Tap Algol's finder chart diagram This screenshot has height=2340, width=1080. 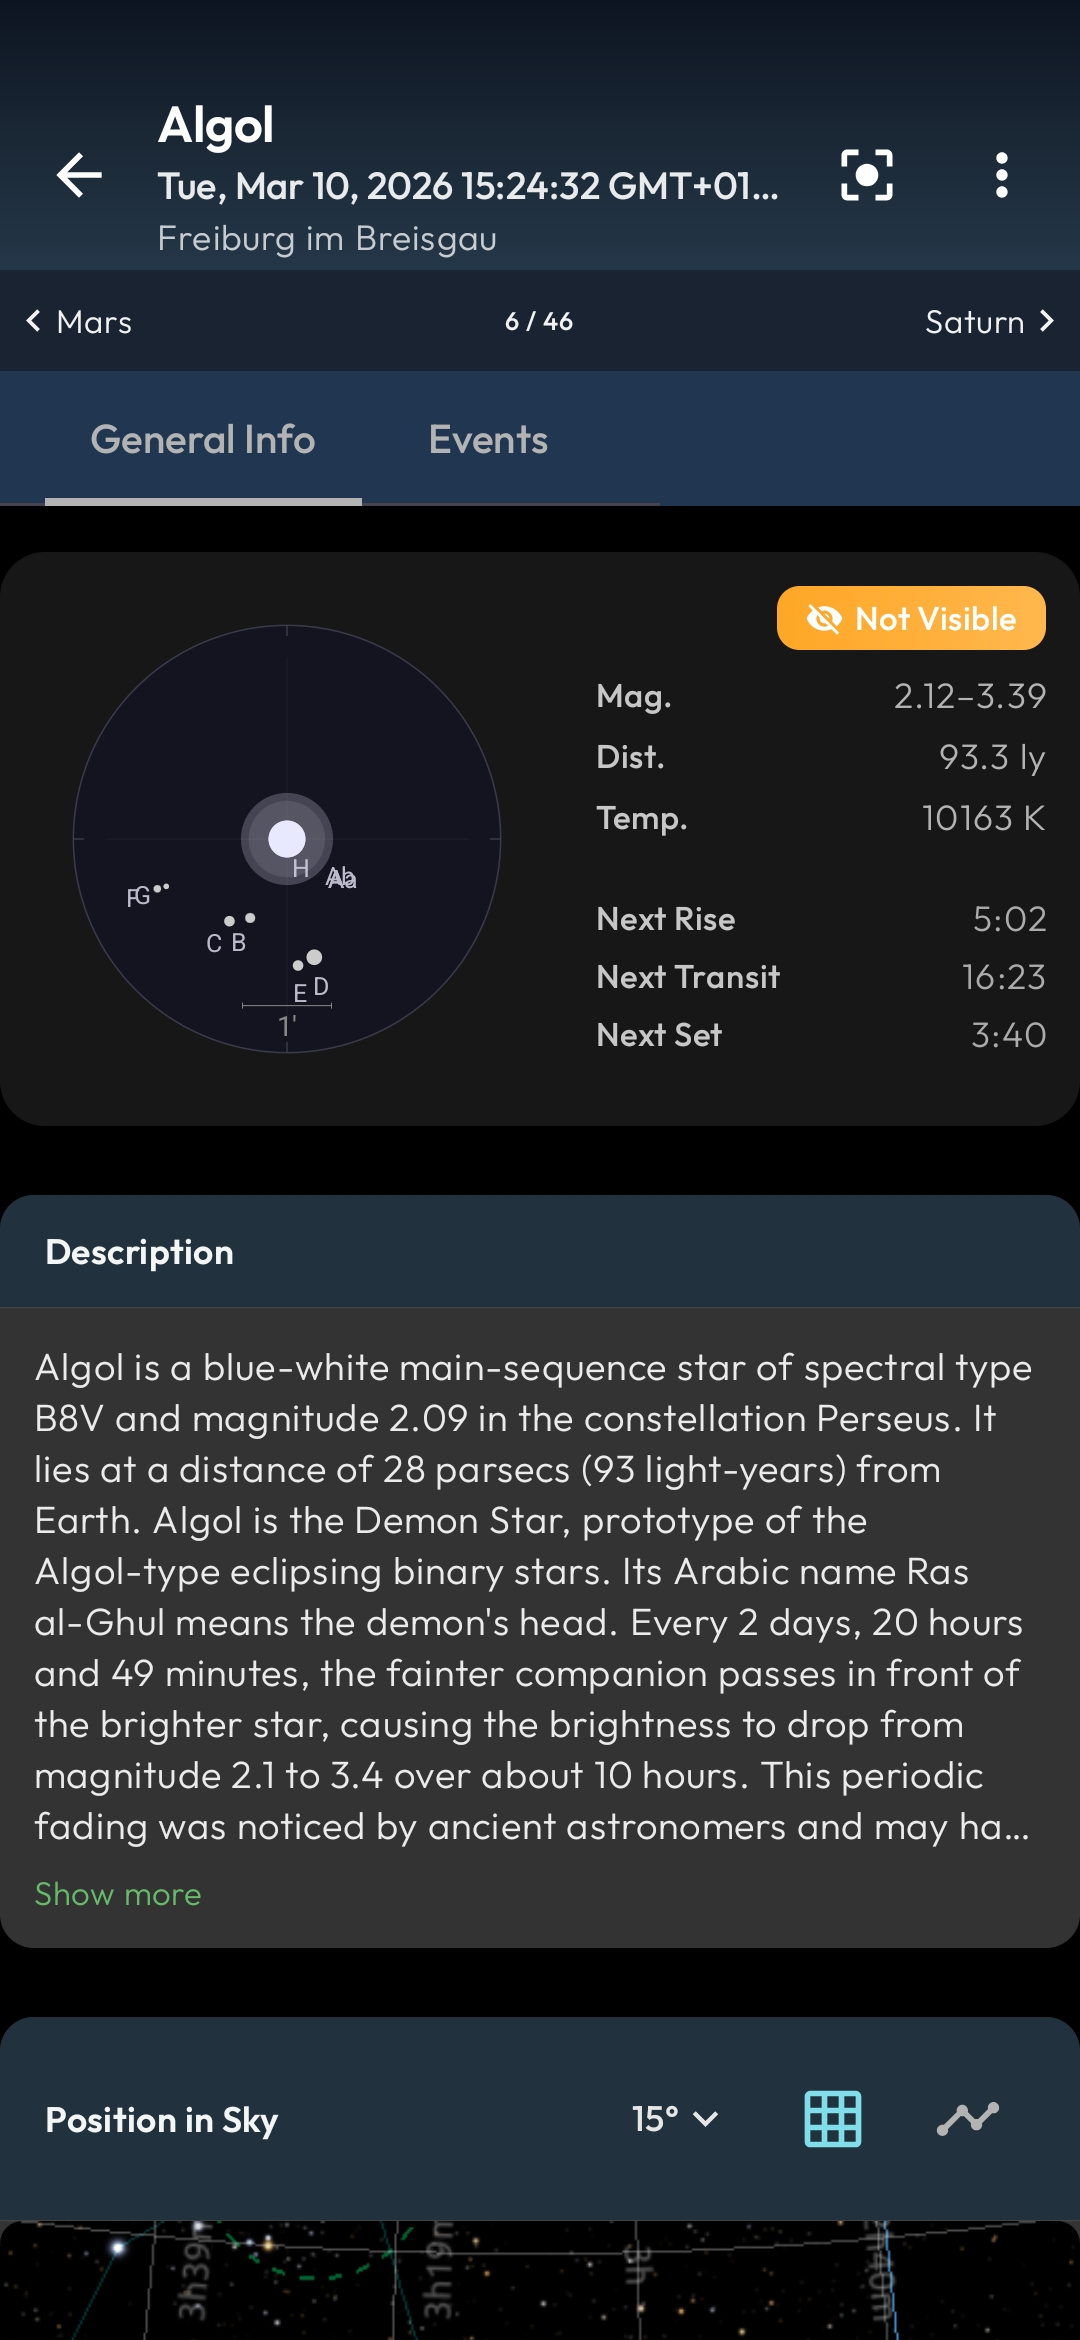pos(287,838)
